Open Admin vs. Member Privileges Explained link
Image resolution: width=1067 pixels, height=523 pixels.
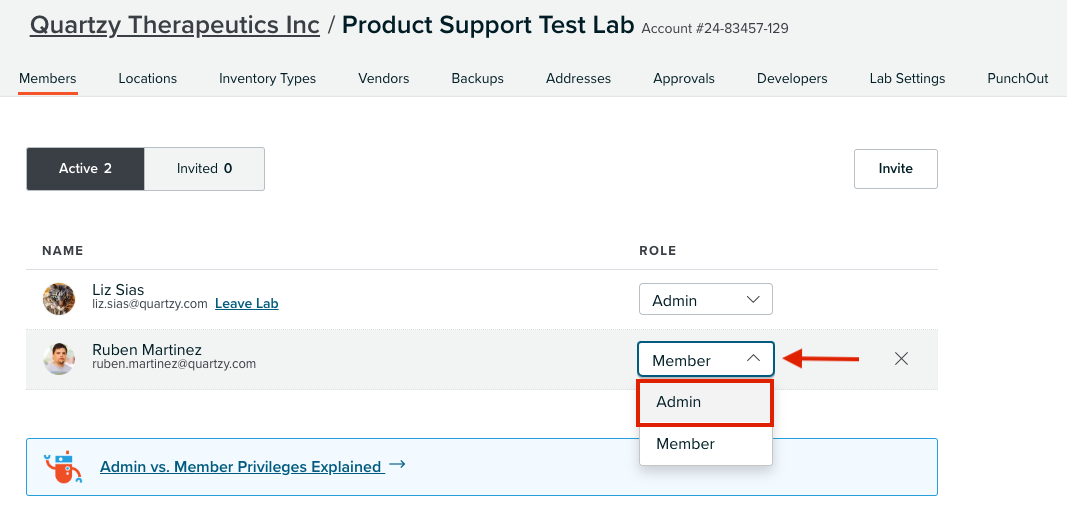point(240,467)
